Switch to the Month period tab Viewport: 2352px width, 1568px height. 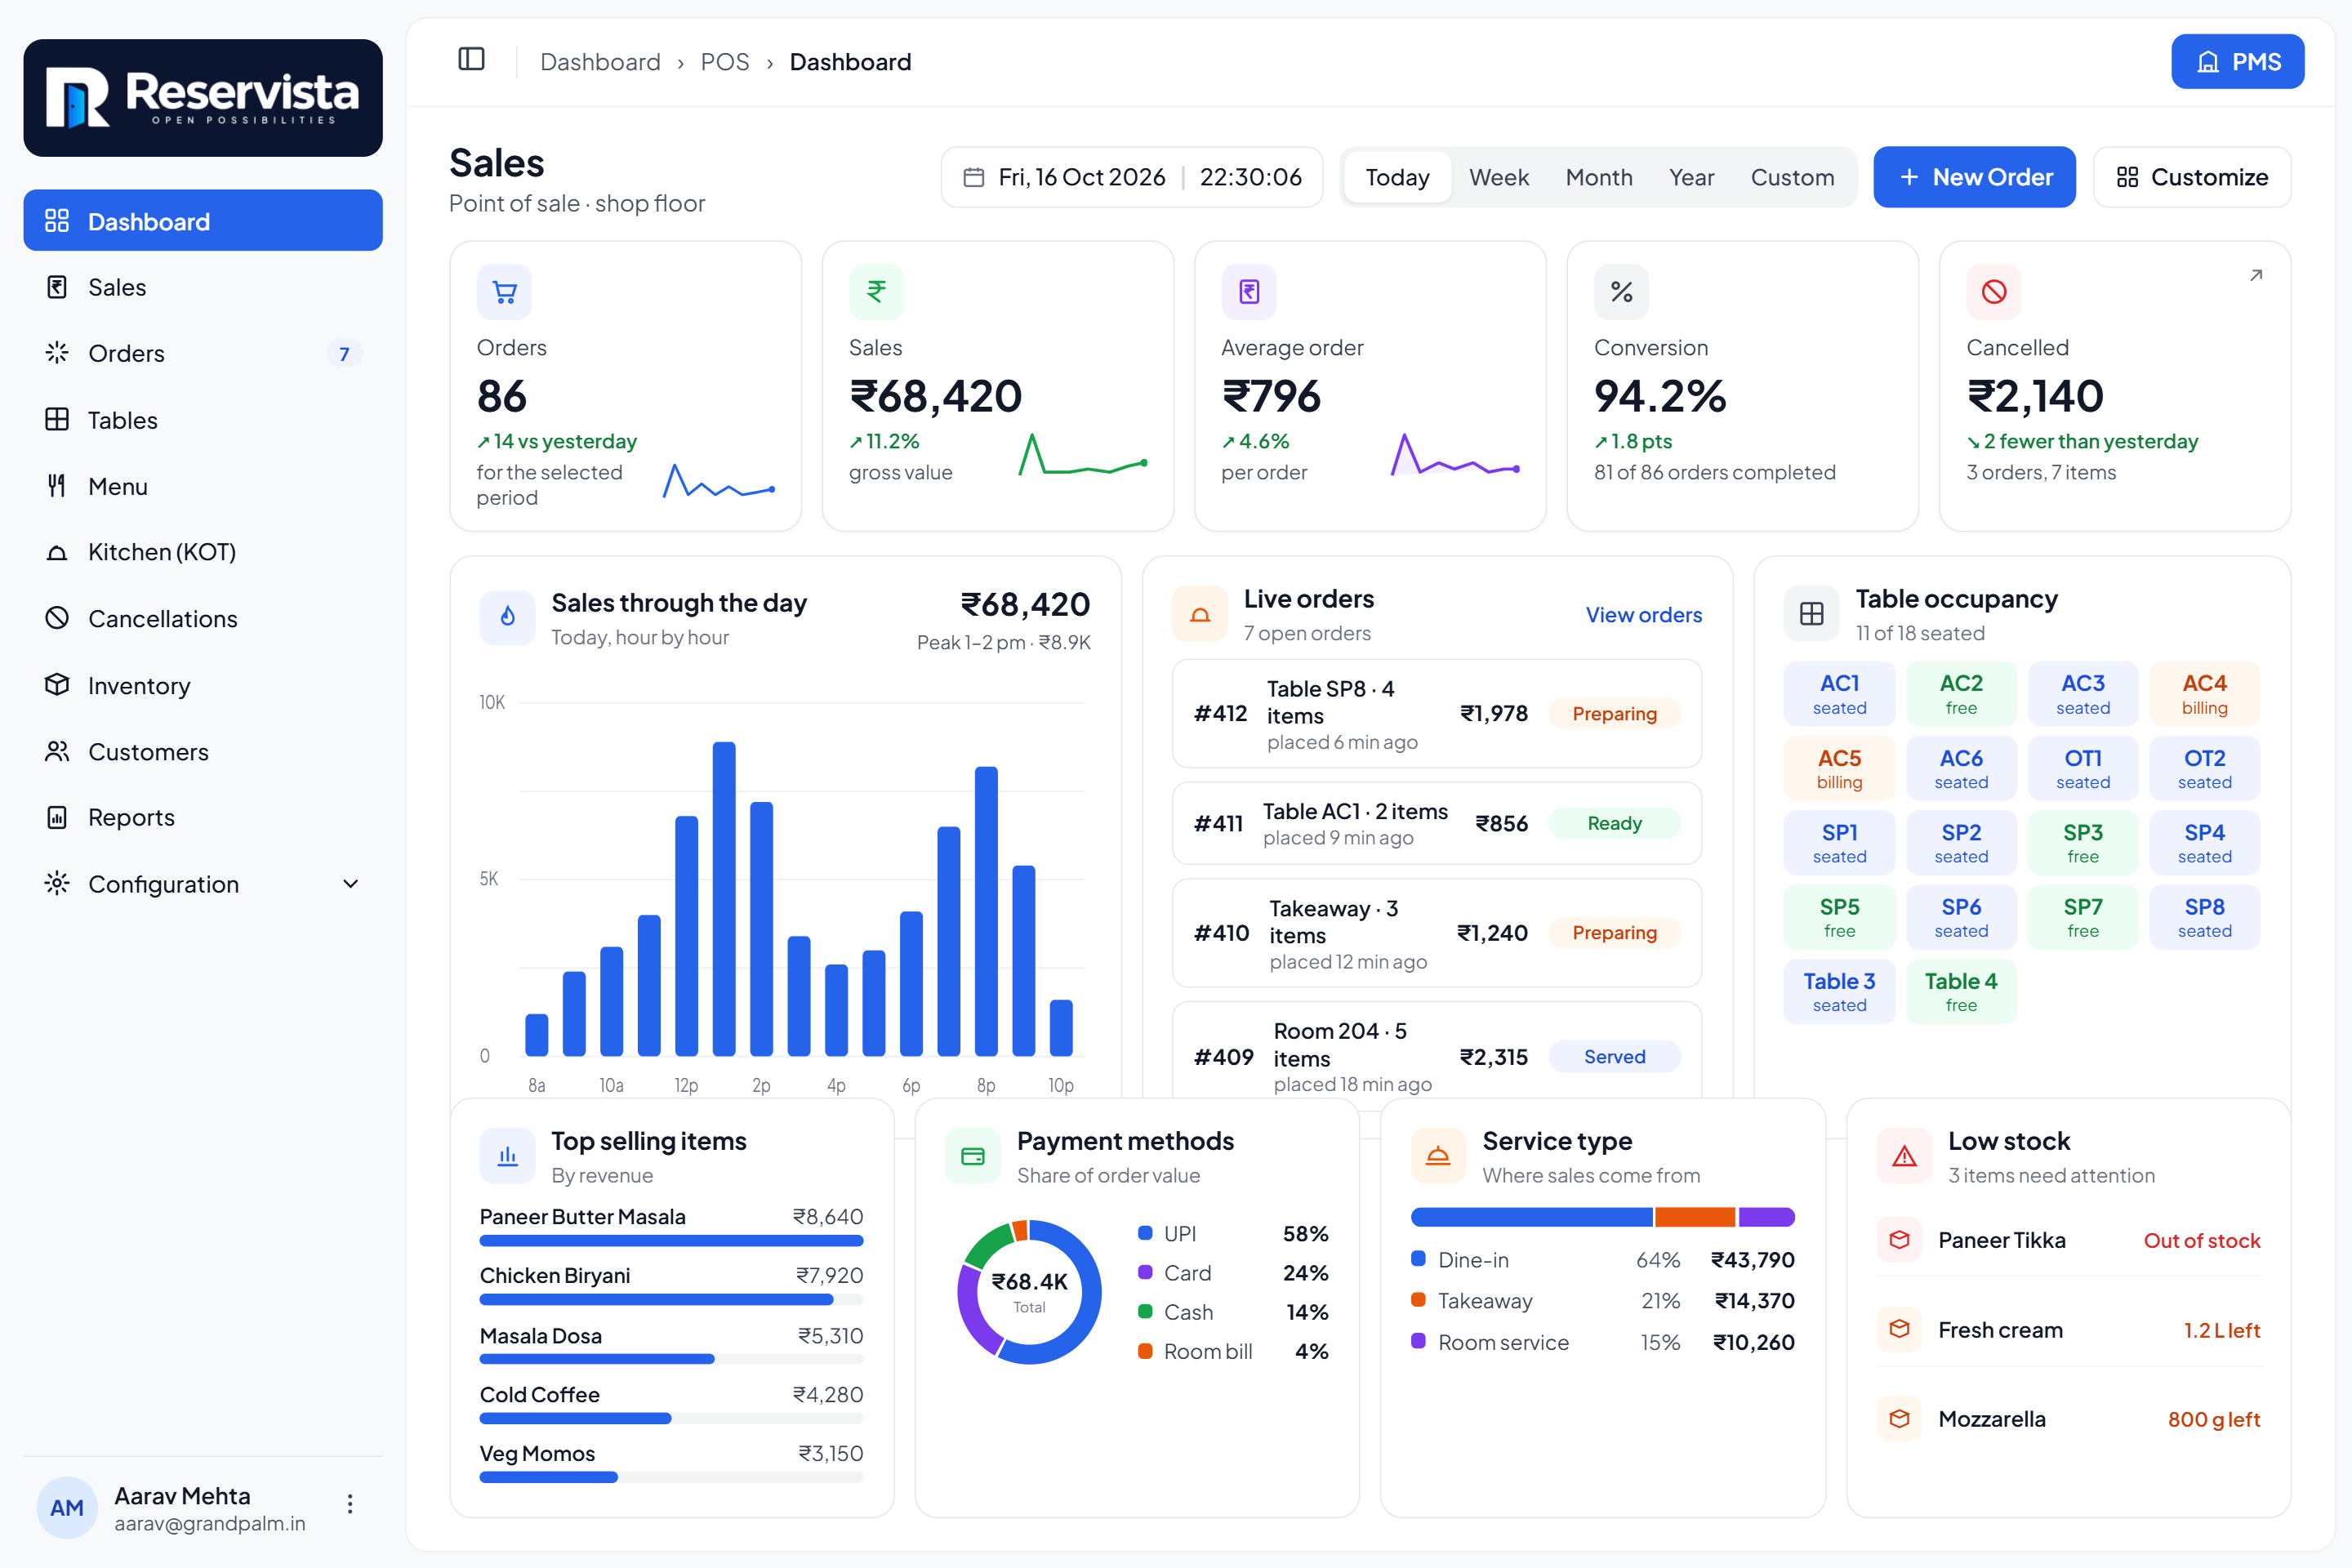pyautogui.click(x=1598, y=177)
